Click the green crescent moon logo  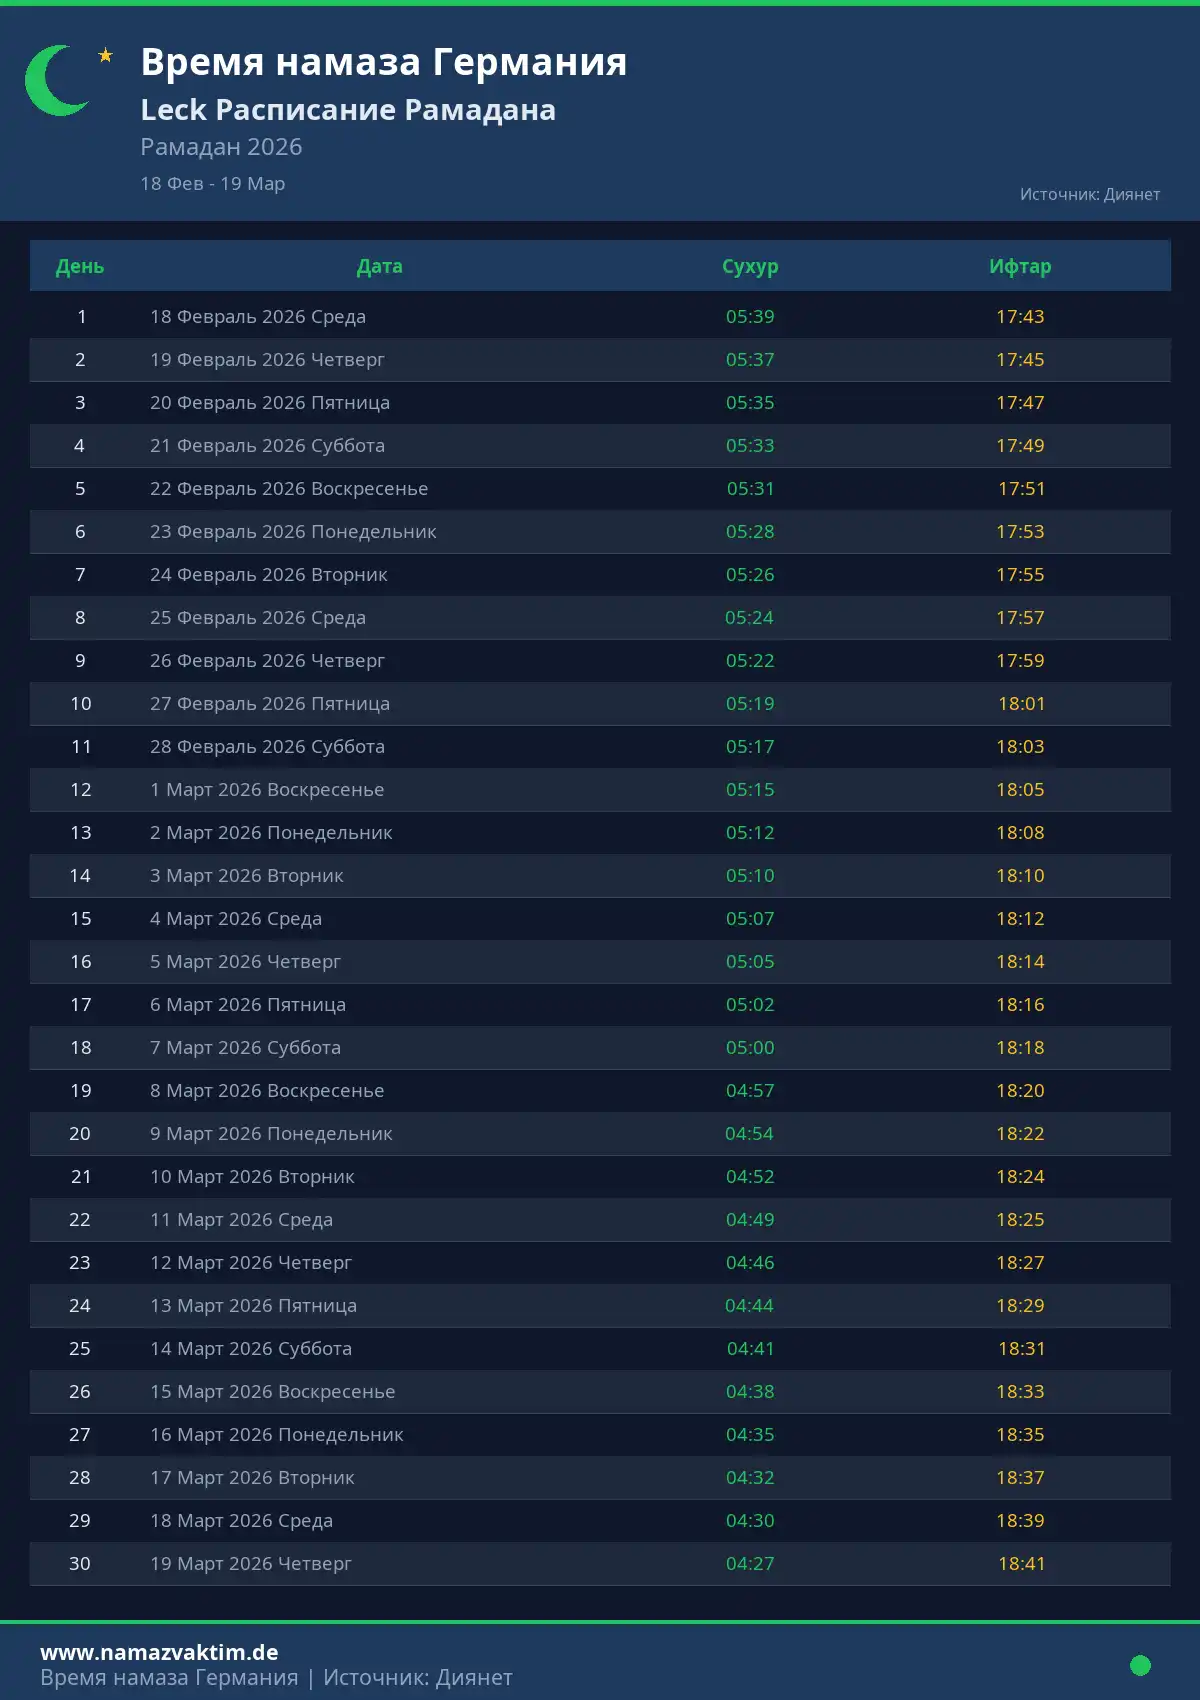tap(52, 80)
